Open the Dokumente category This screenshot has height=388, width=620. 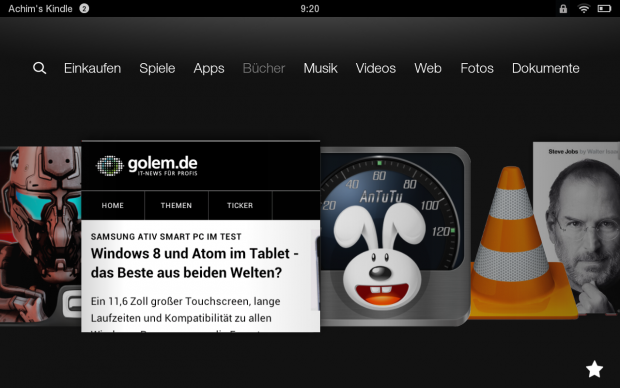click(546, 68)
